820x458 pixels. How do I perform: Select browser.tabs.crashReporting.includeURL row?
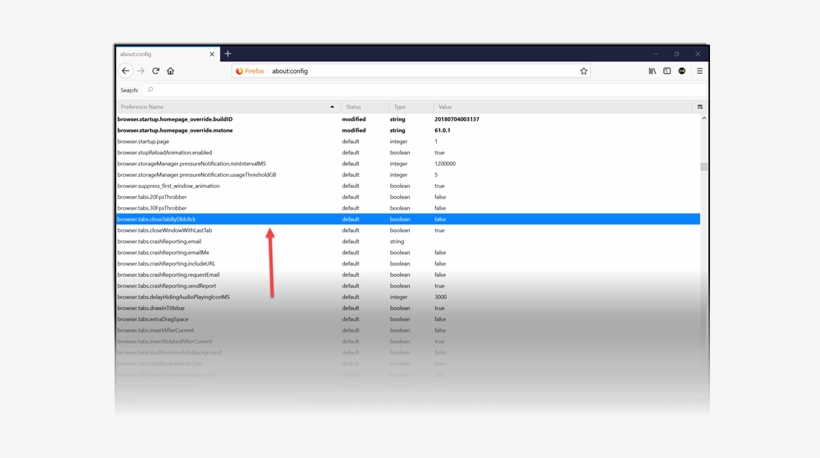pos(408,264)
